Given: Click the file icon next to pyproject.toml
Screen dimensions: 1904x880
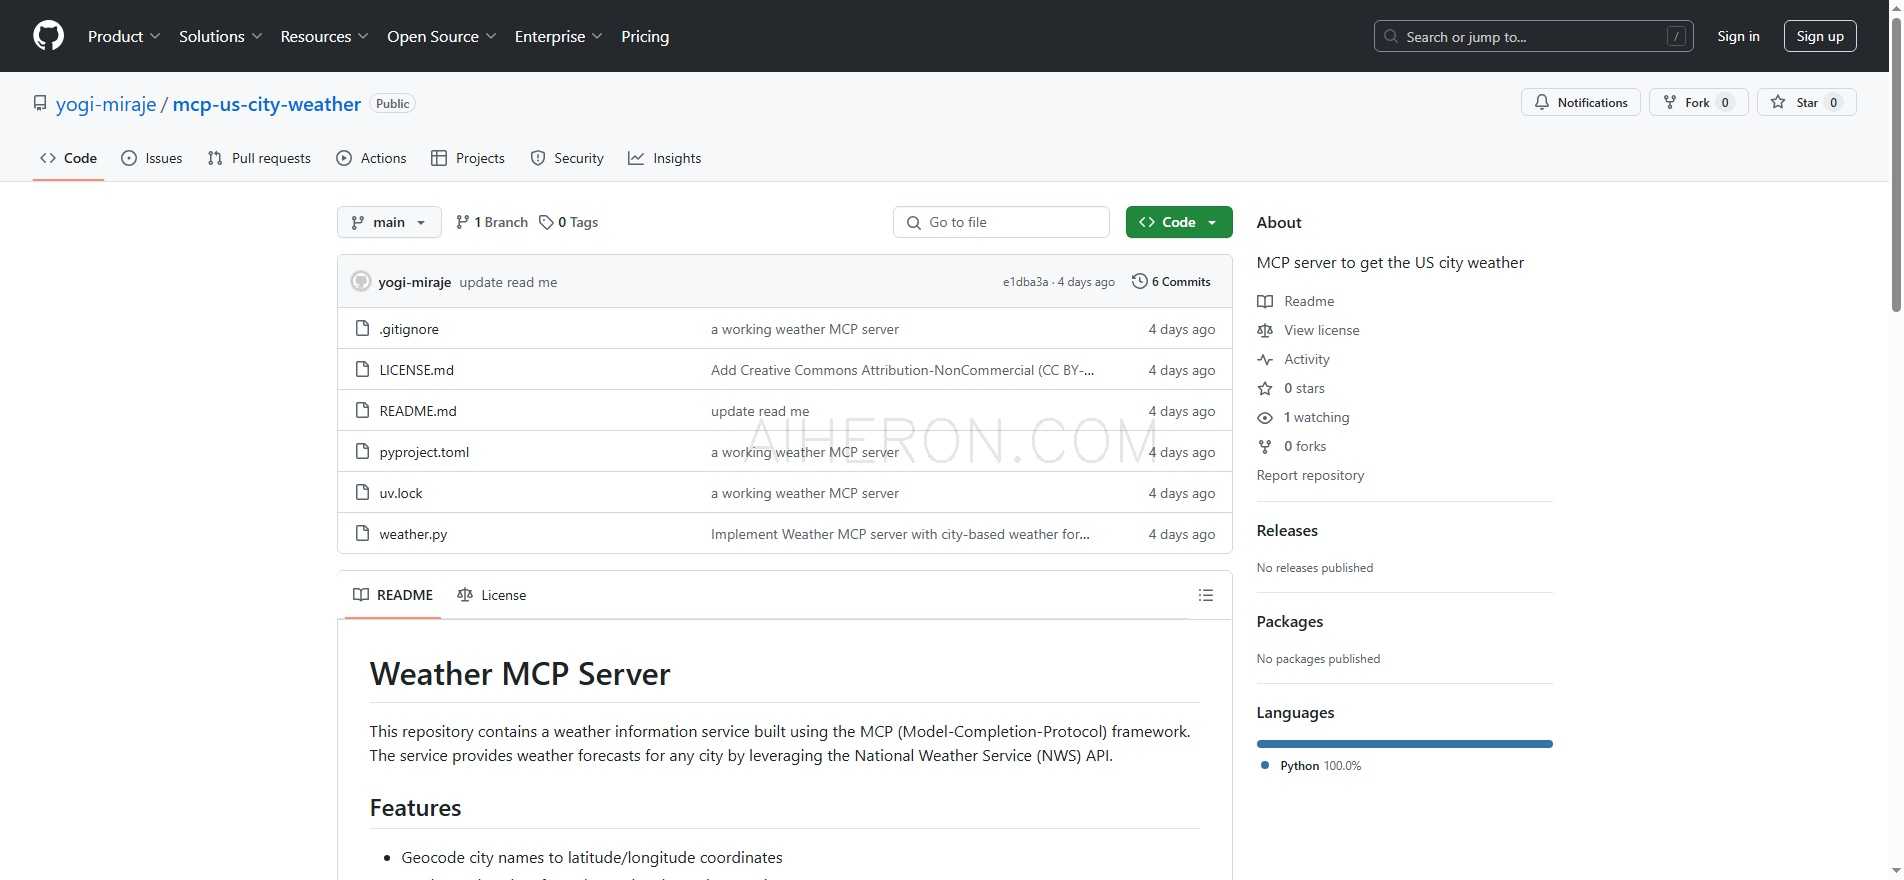Looking at the screenshot, I should pyautogui.click(x=362, y=452).
